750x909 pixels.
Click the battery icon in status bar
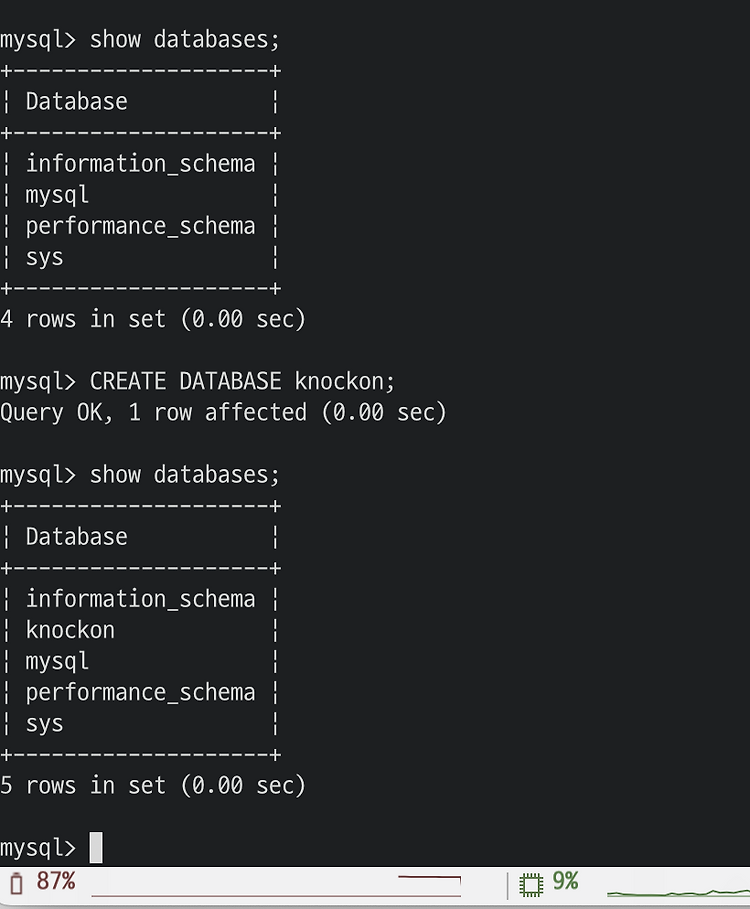[17, 883]
